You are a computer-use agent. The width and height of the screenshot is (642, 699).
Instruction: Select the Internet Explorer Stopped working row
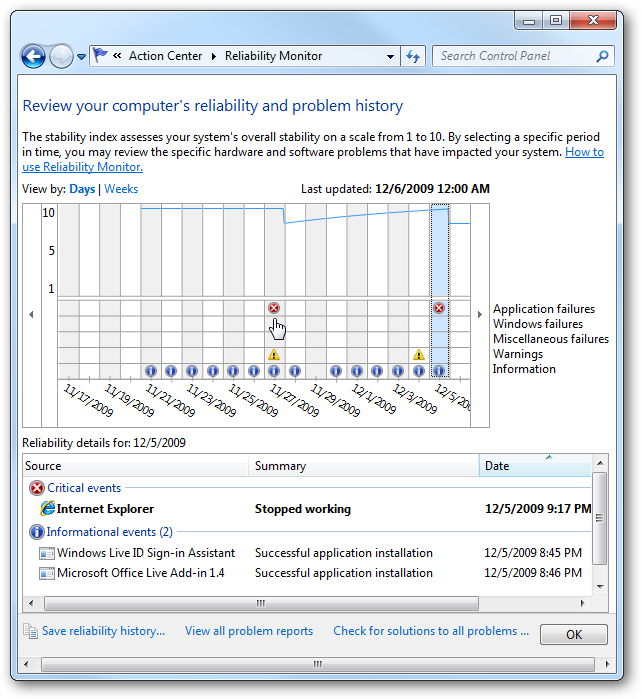[x=308, y=509]
